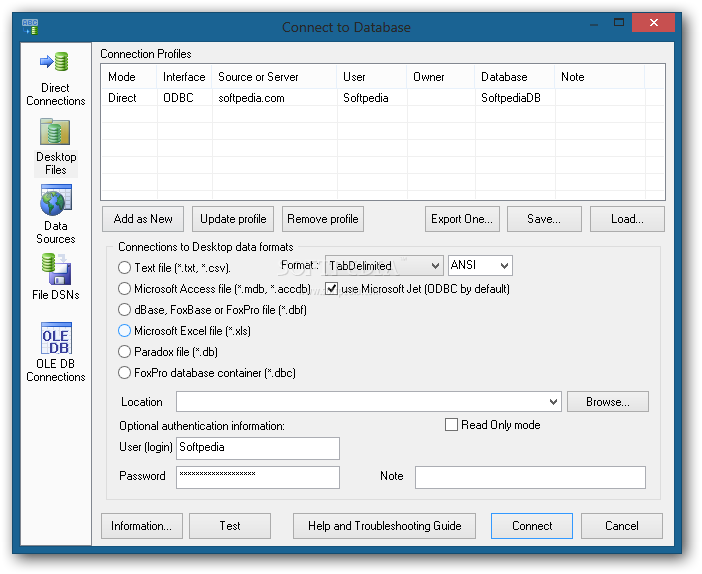Click the Softpedia user cell in profiles table
Image resolution: width=702 pixels, height=574 pixels.
pos(372,98)
